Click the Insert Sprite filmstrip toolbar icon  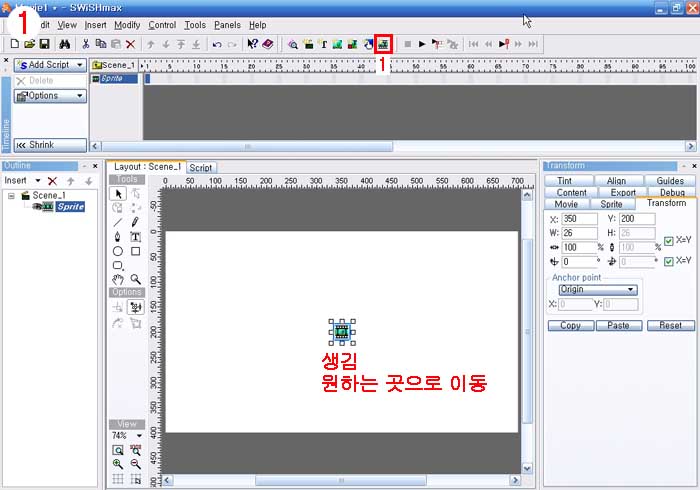tap(383, 44)
